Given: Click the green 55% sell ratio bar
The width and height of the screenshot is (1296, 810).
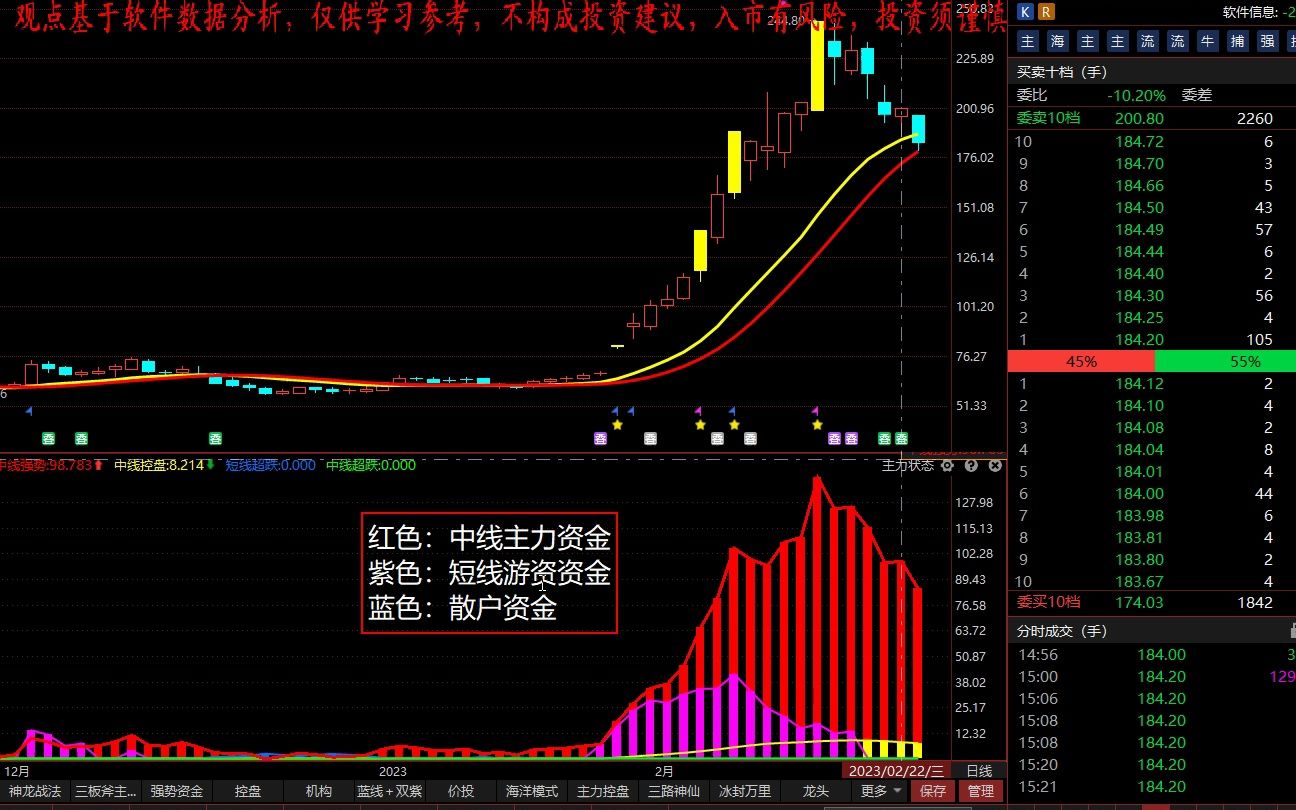Looking at the screenshot, I should click(1226, 361).
